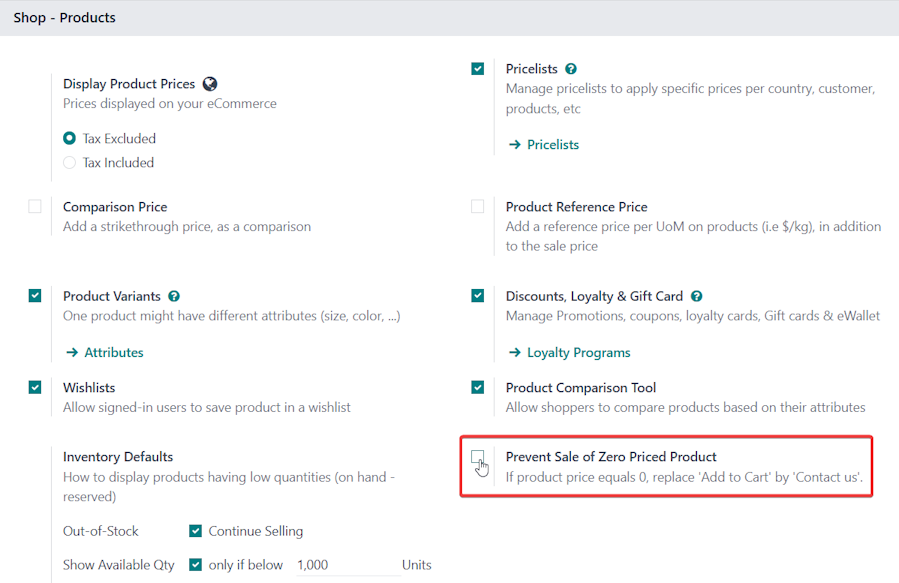Select the Tax Included radio option
Image resolution: width=899 pixels, height=583 pixels.
69,163
